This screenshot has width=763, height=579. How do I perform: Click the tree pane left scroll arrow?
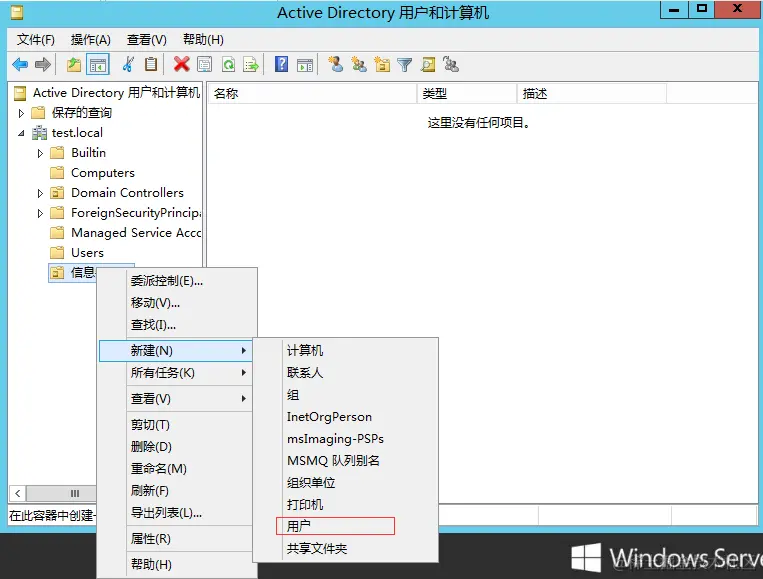(18, 493)
